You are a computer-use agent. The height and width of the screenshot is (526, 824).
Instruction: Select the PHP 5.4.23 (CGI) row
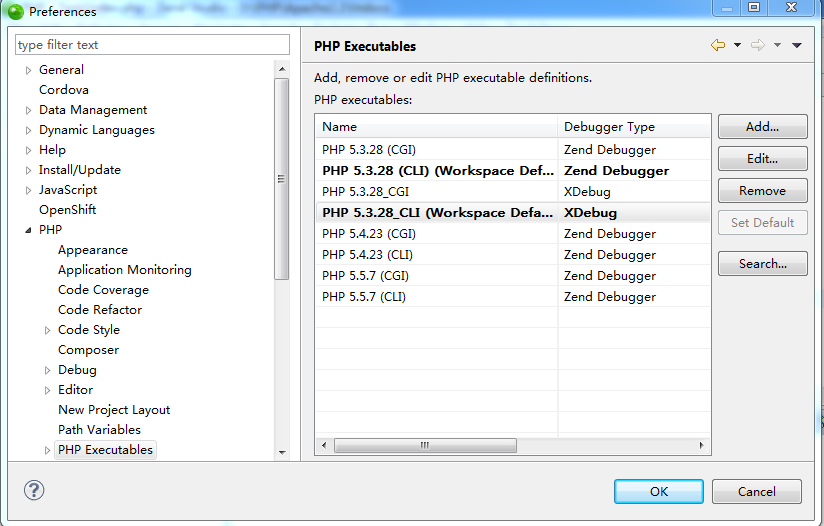point(513,234)
